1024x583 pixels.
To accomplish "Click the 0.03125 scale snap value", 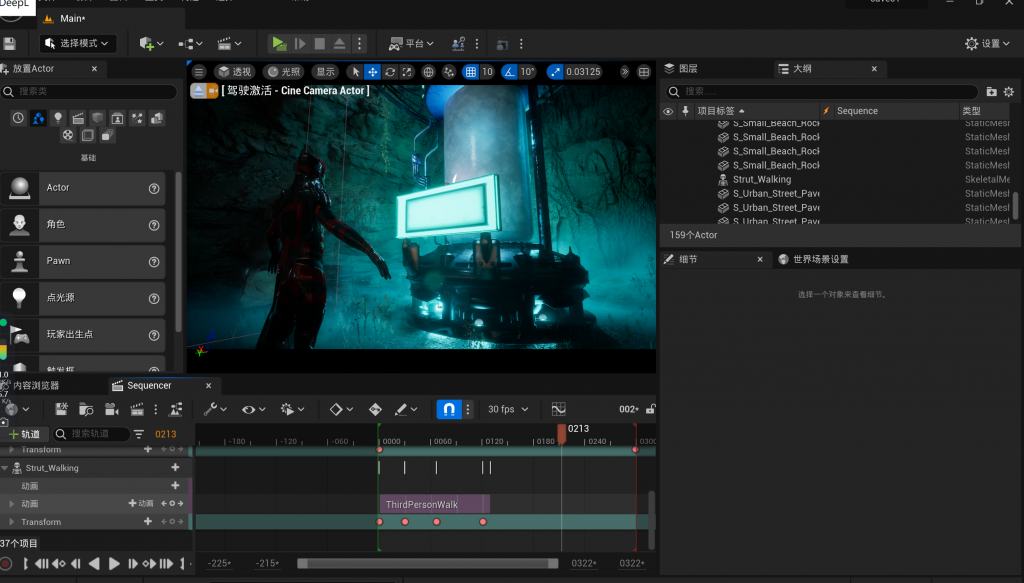I will coord(583,72).
